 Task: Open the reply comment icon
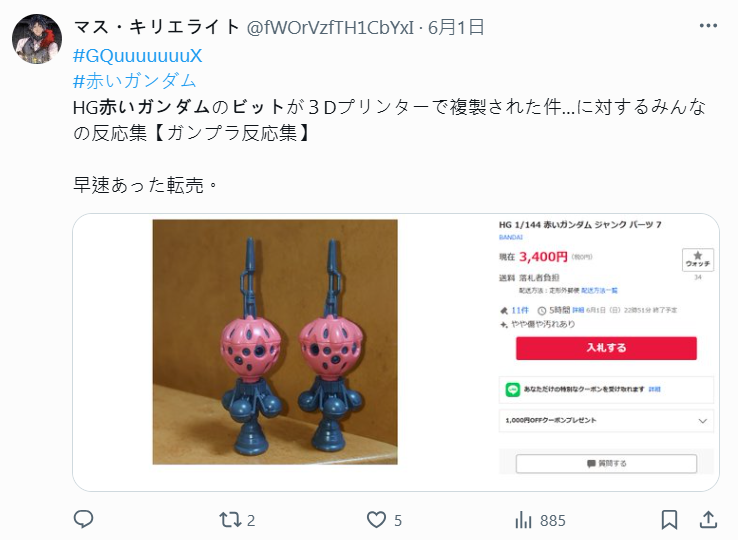pyautogui.click(x=84, y=519)
